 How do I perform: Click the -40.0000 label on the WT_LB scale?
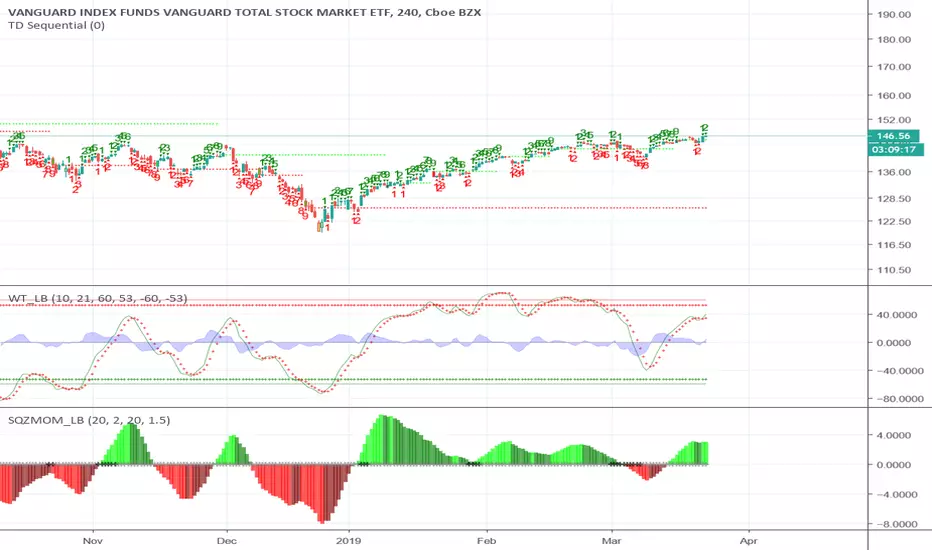tap(898, 371)
